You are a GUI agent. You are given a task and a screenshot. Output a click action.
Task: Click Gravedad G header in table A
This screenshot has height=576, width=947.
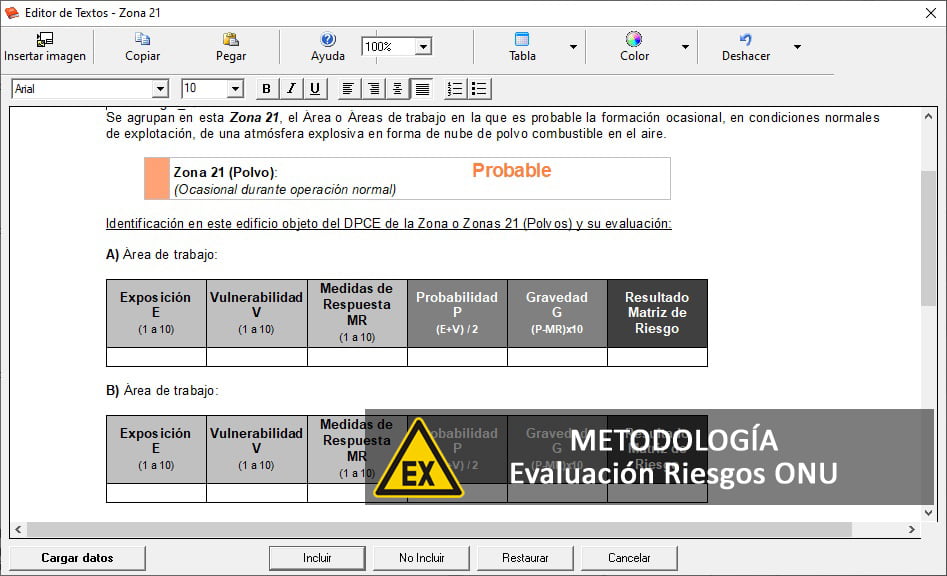(x=557, y=313)
